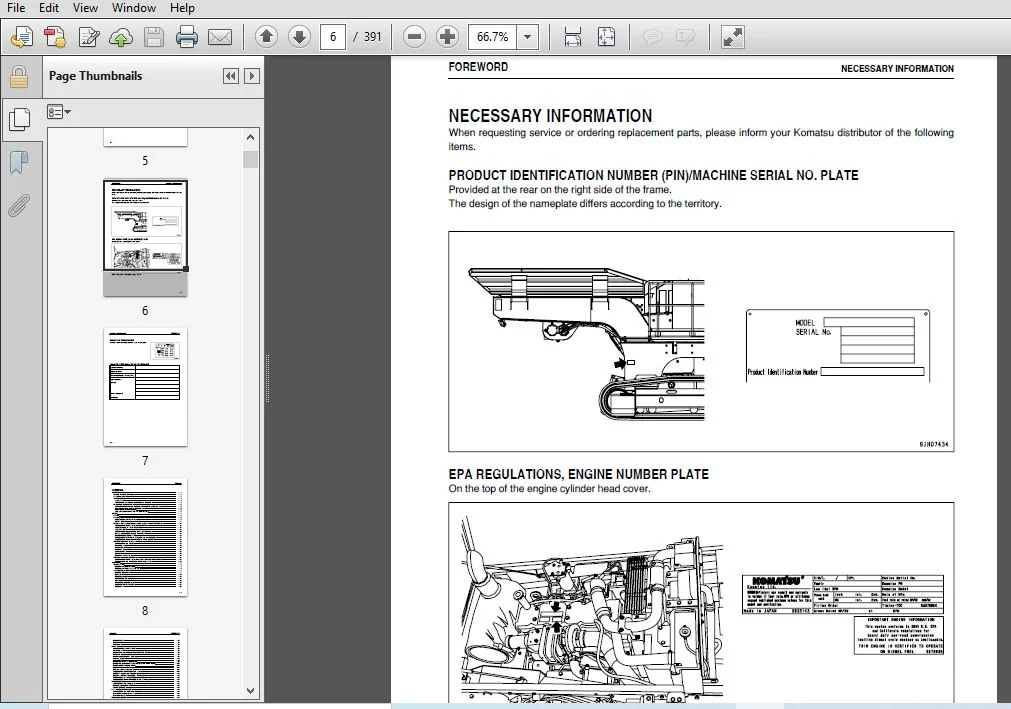Click the EPA REGULATIONS, ENGINE NUMBER PLATE heading

coord(578,474)
